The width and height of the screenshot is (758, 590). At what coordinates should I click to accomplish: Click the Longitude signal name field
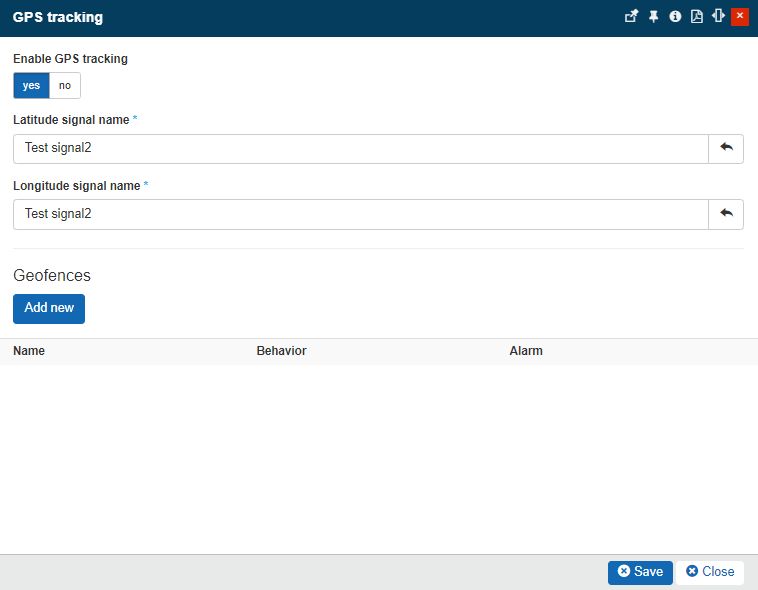360,214
